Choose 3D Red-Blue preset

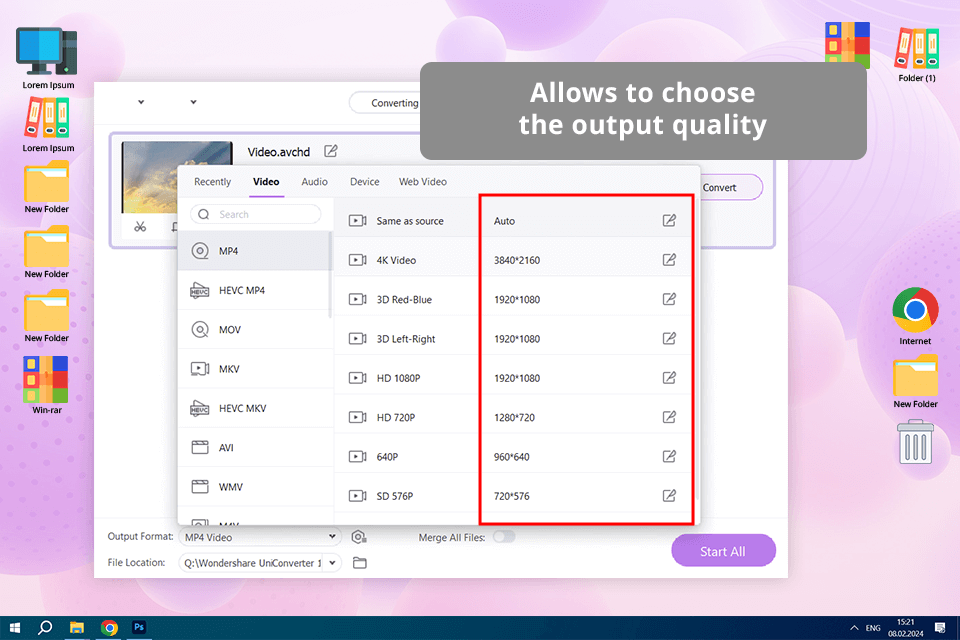(406, 299)
